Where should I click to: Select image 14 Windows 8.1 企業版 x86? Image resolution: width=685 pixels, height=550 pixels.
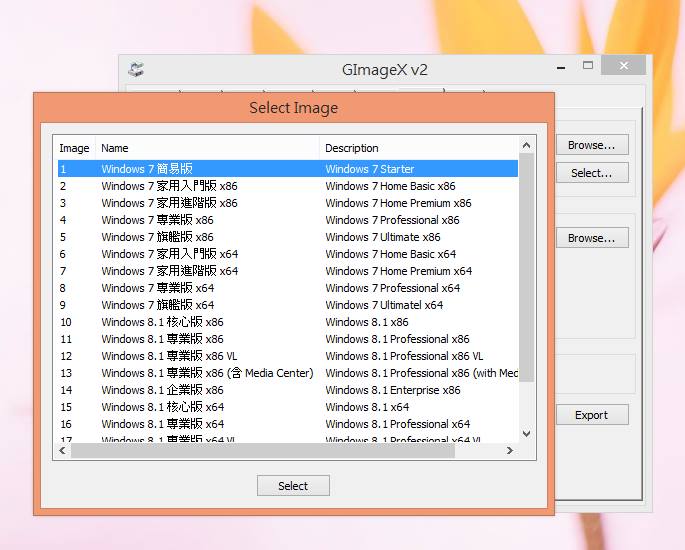coord(288,391)
